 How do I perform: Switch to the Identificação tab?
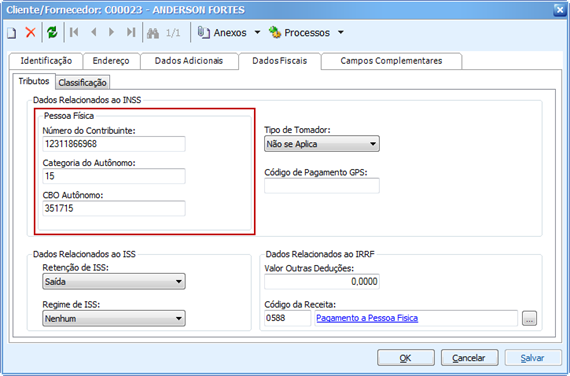[46, 61]
